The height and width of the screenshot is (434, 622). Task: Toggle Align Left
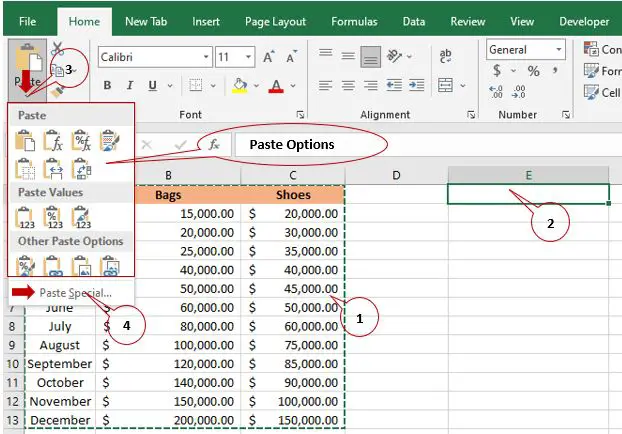coord(326,85)
